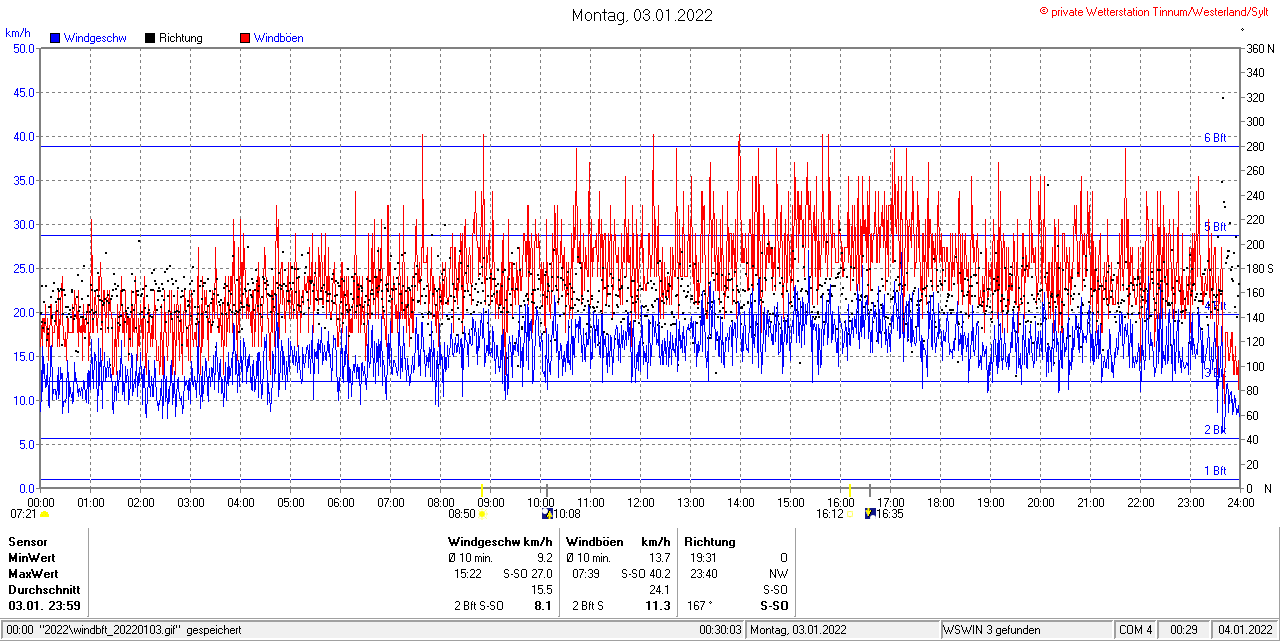Click the 2 Bft line label
Screen dimensions: 1280x641
pyautogui.click(x=1215, y=430)
